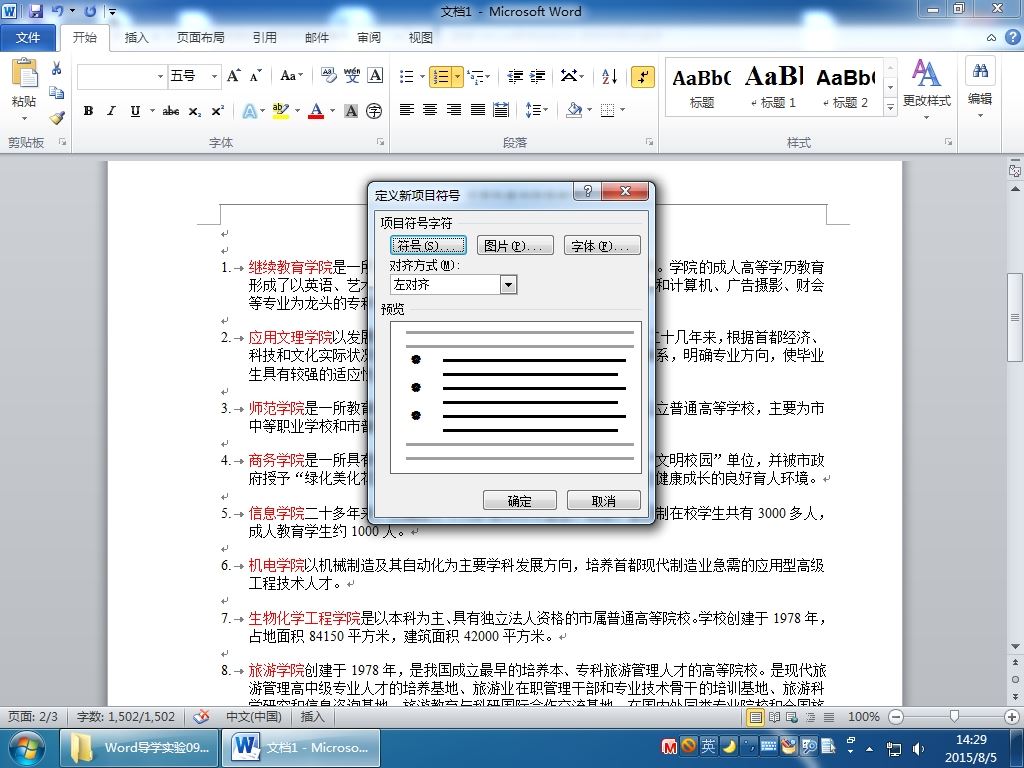
Task: Switch to the 引用 (References) tab
Action: [x=264, y=38]
